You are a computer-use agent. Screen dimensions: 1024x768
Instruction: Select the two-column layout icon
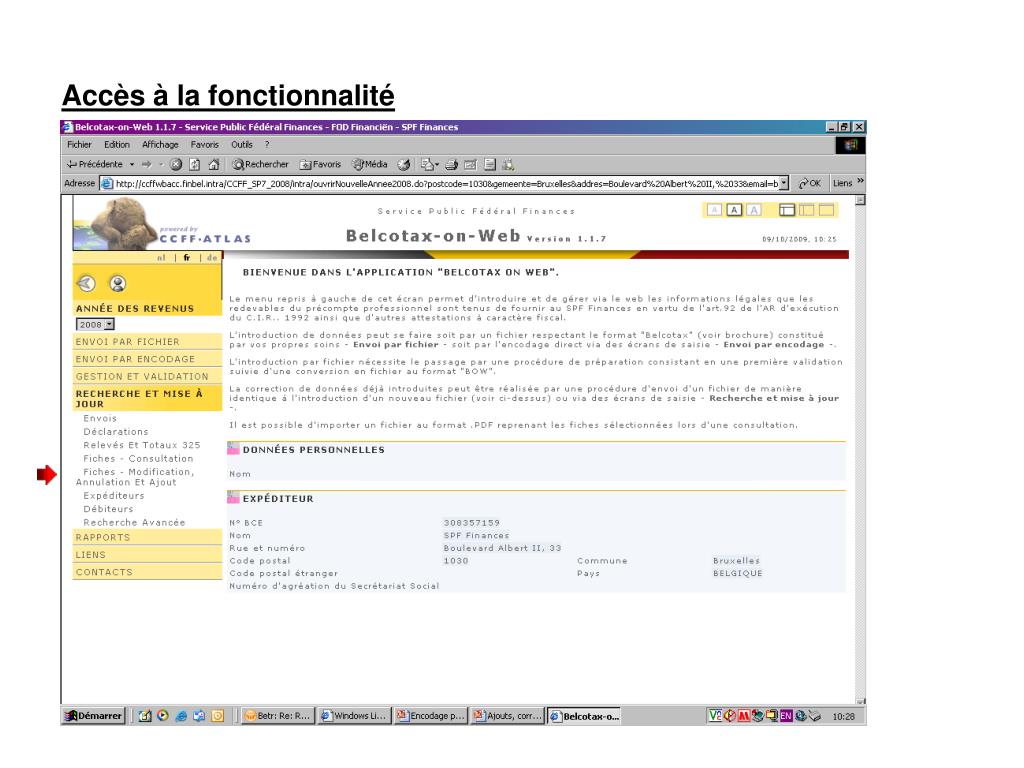tap(807, 210)
